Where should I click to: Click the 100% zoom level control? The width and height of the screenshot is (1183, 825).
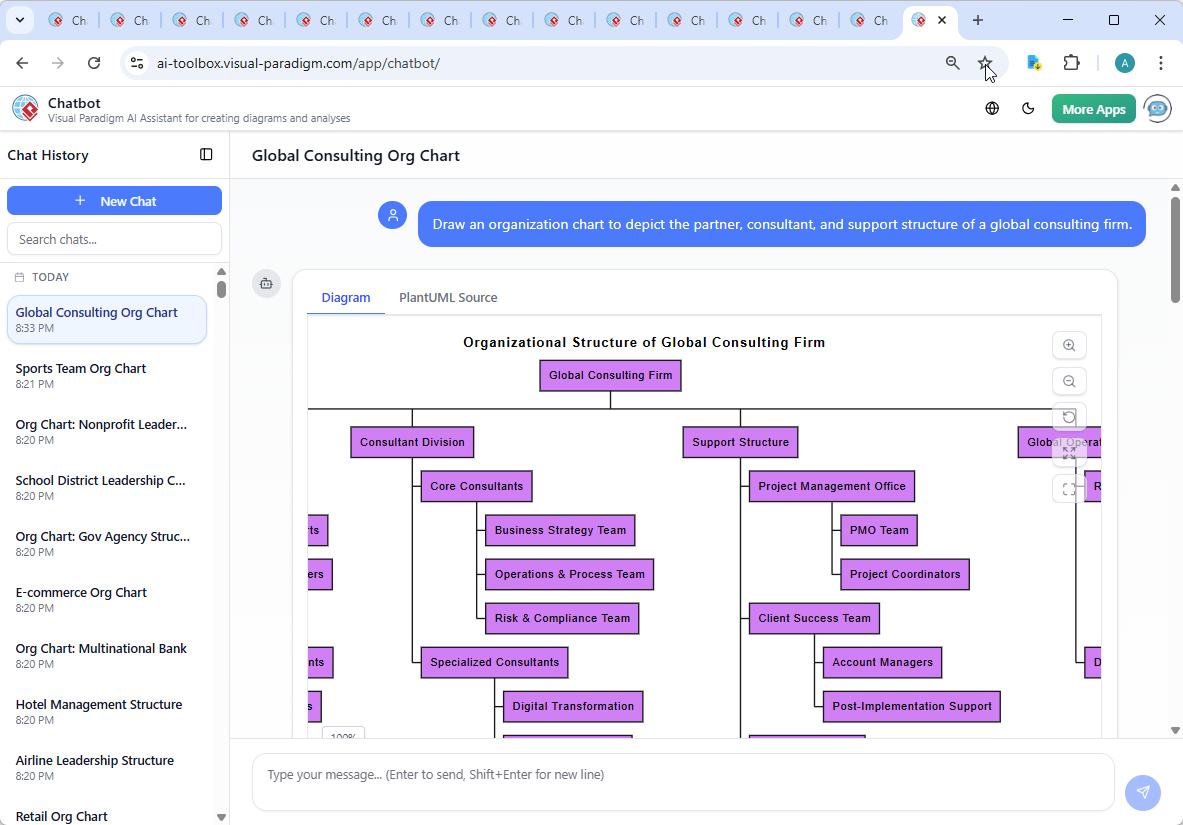click(343, 735)
